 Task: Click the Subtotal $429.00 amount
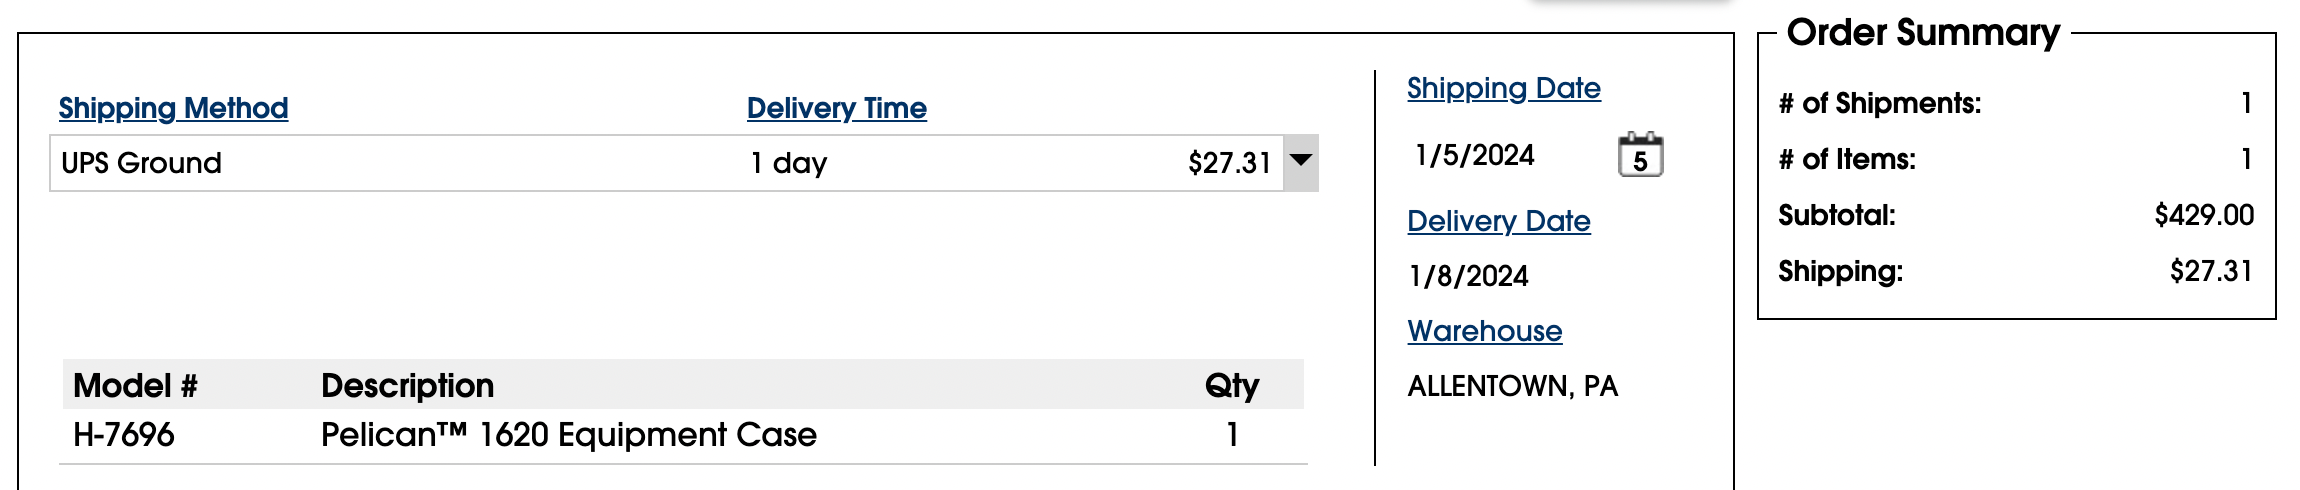(2203, 215)
